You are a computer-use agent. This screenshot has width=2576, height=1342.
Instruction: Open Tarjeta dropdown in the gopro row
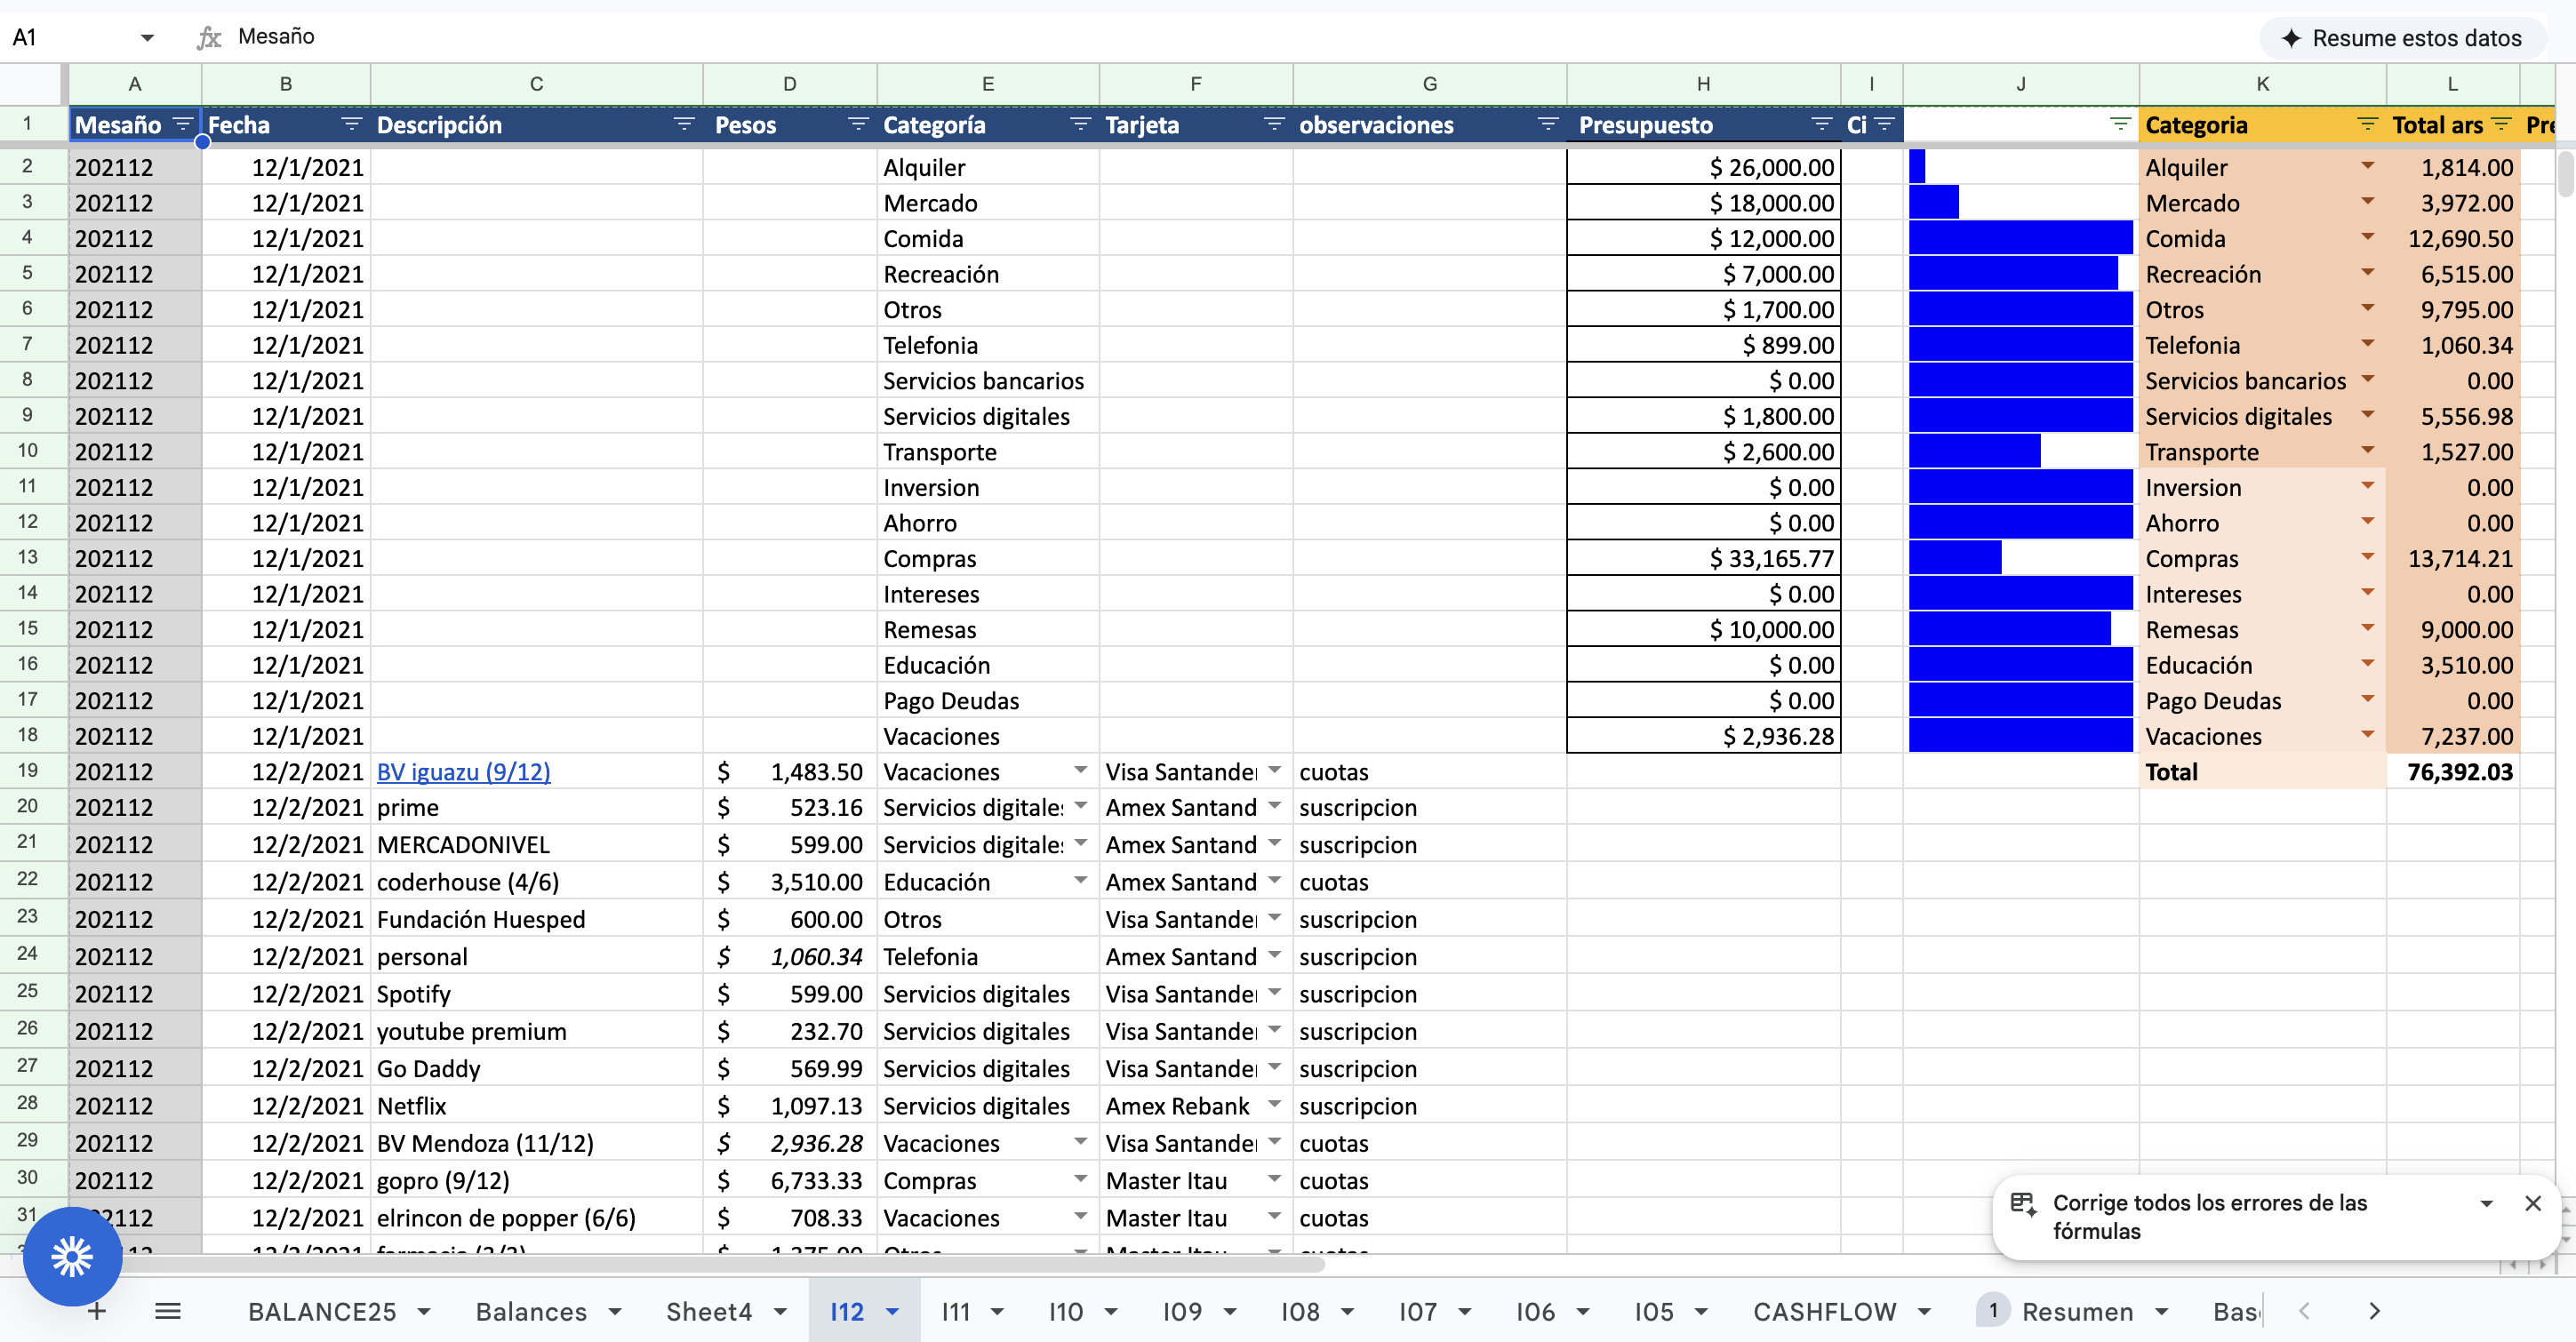(1274, 1180)
